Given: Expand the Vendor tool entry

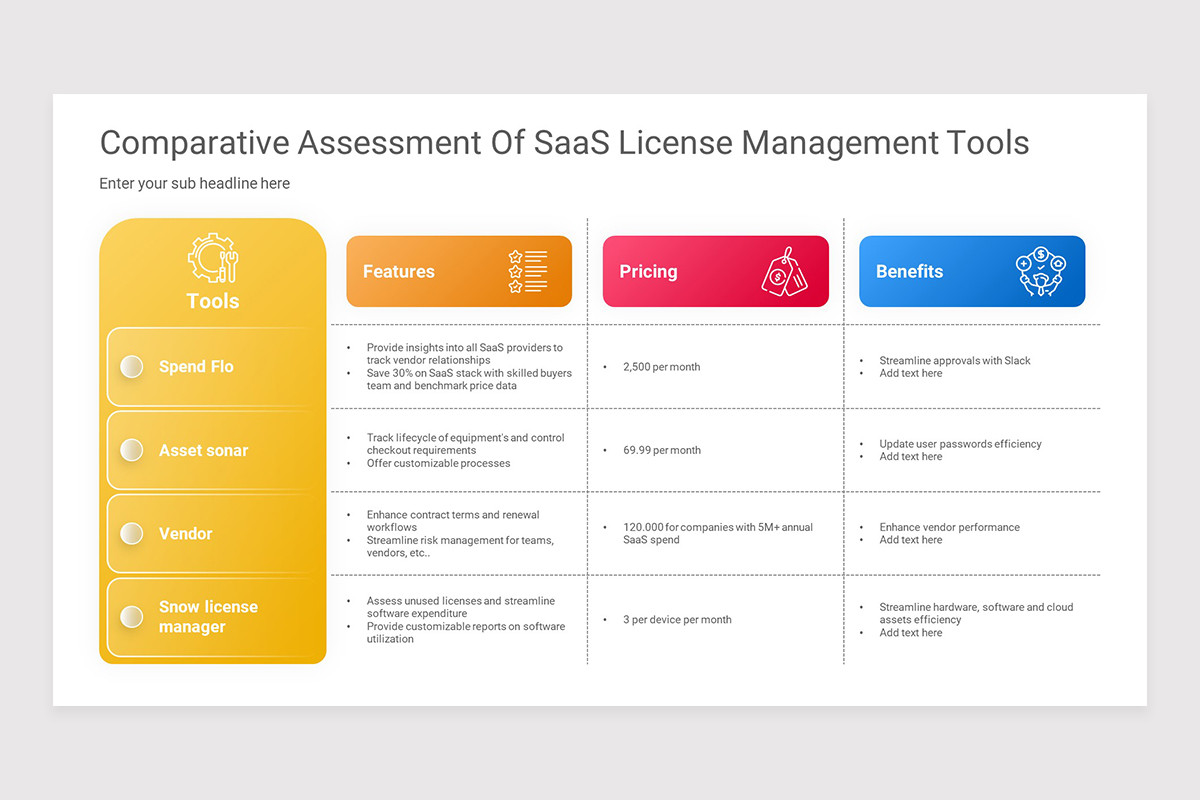Looking at the screenshot, I should tap(212, 533).
